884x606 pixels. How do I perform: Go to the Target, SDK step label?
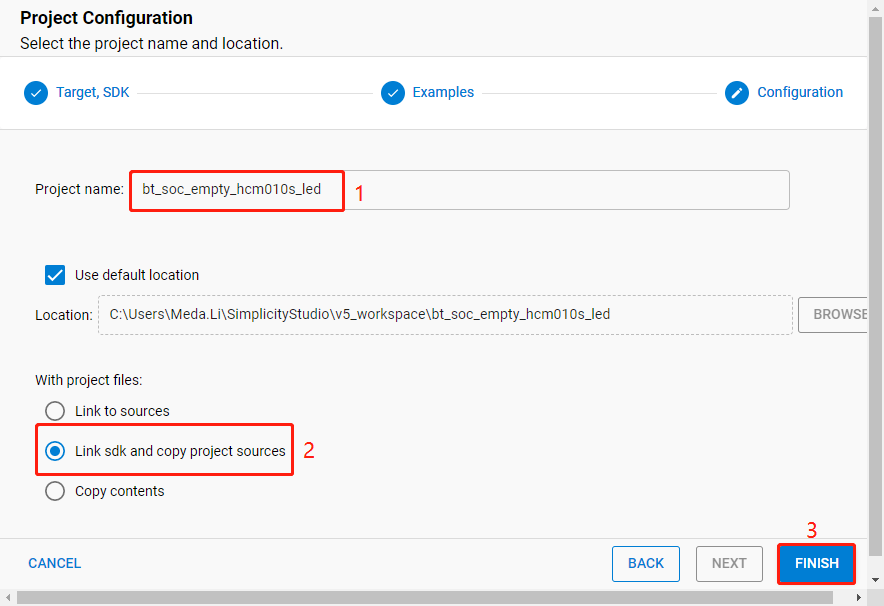pos(92,93)
